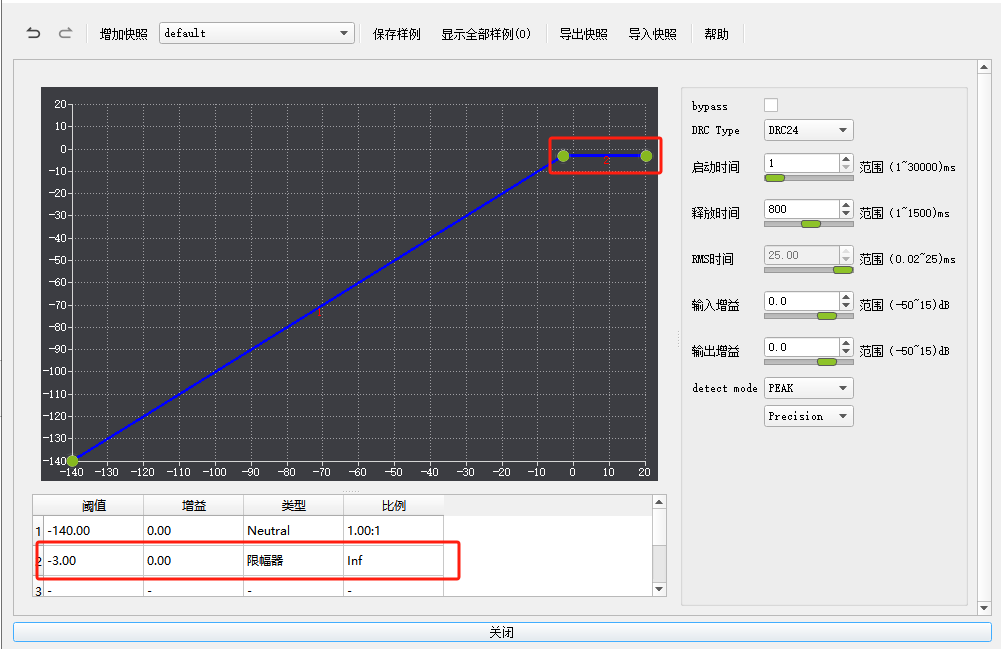
Task: Click the 阈值 column header
Action: [94, 505]
